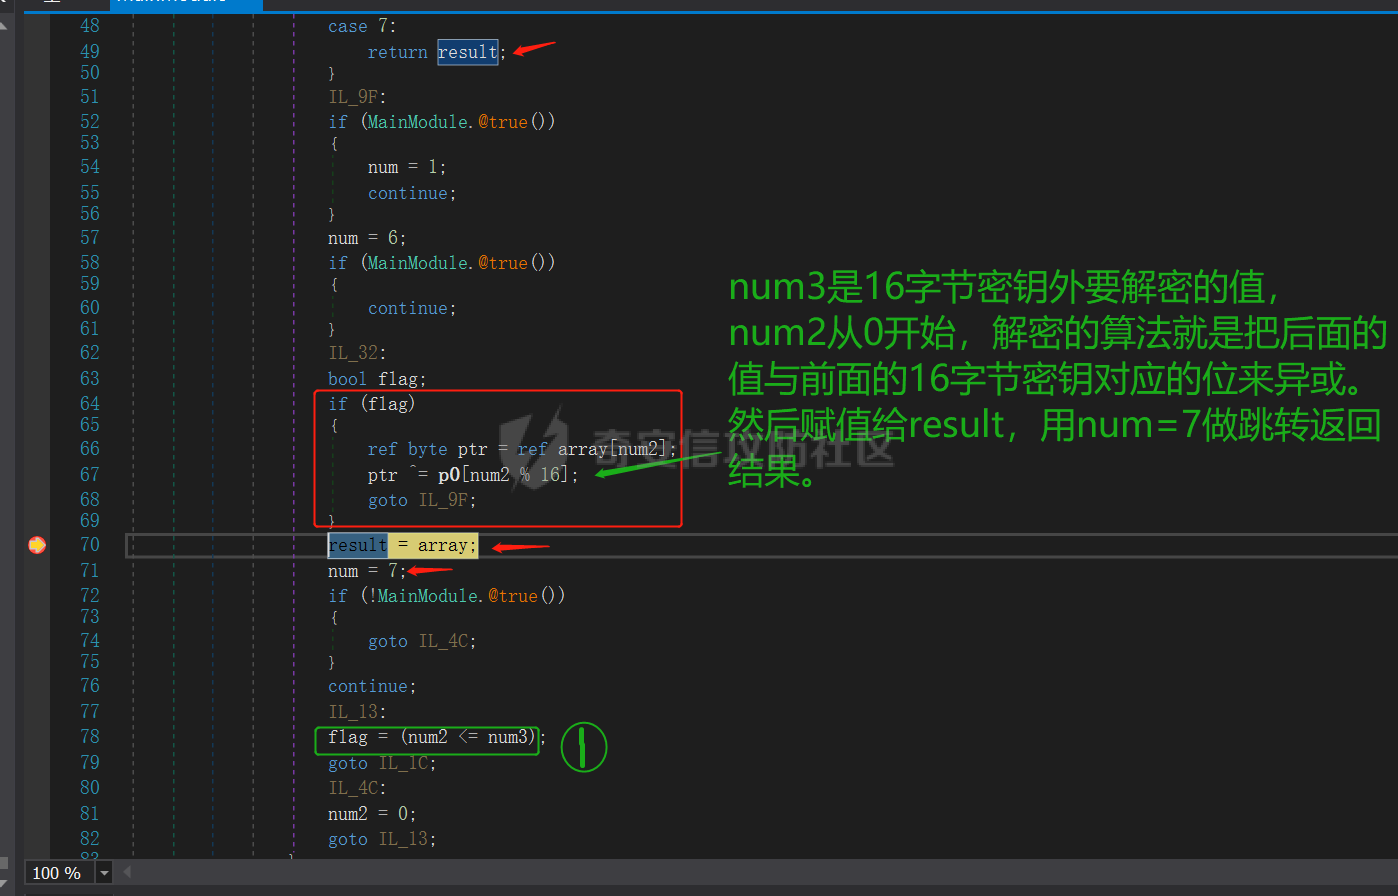
Task: Click the 'IL_4C:' label on line 80
Action: 357,788
